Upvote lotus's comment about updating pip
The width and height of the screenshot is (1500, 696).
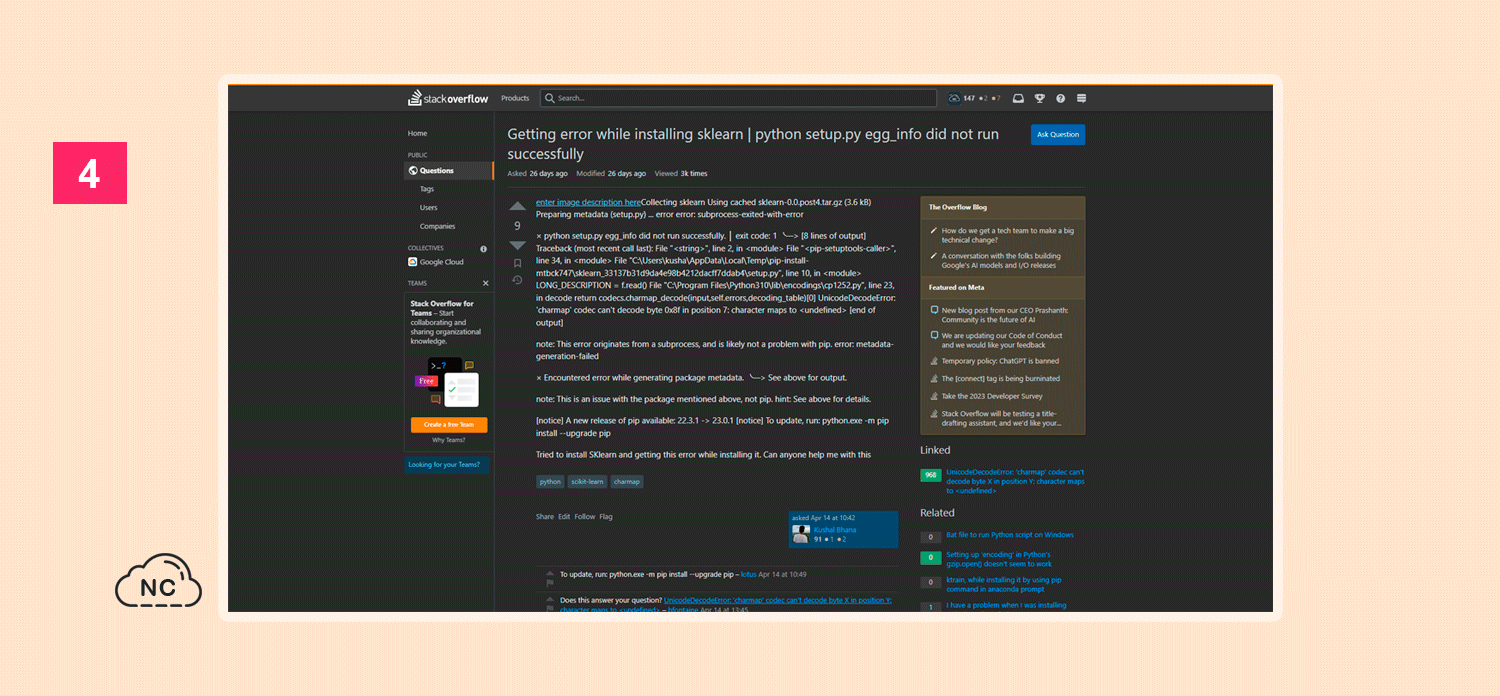tap(550, 572)
